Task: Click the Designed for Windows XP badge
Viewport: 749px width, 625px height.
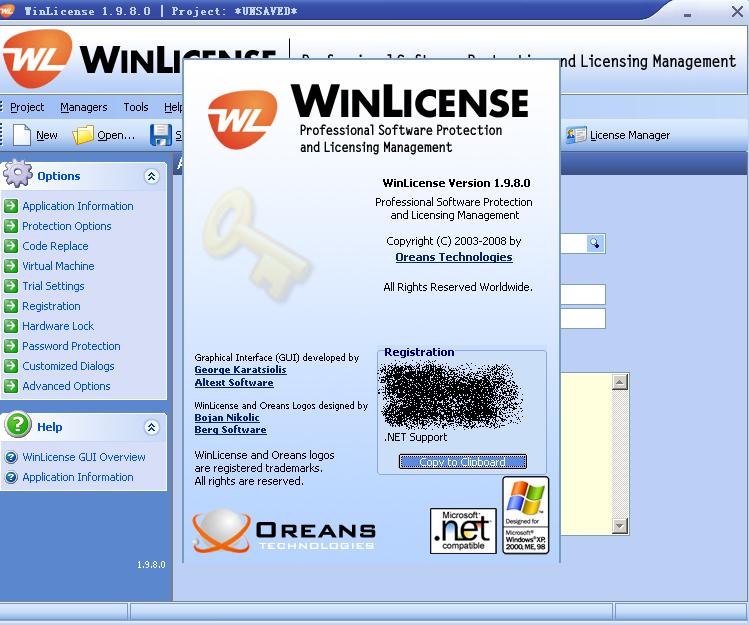Action: tap(525, 515)
